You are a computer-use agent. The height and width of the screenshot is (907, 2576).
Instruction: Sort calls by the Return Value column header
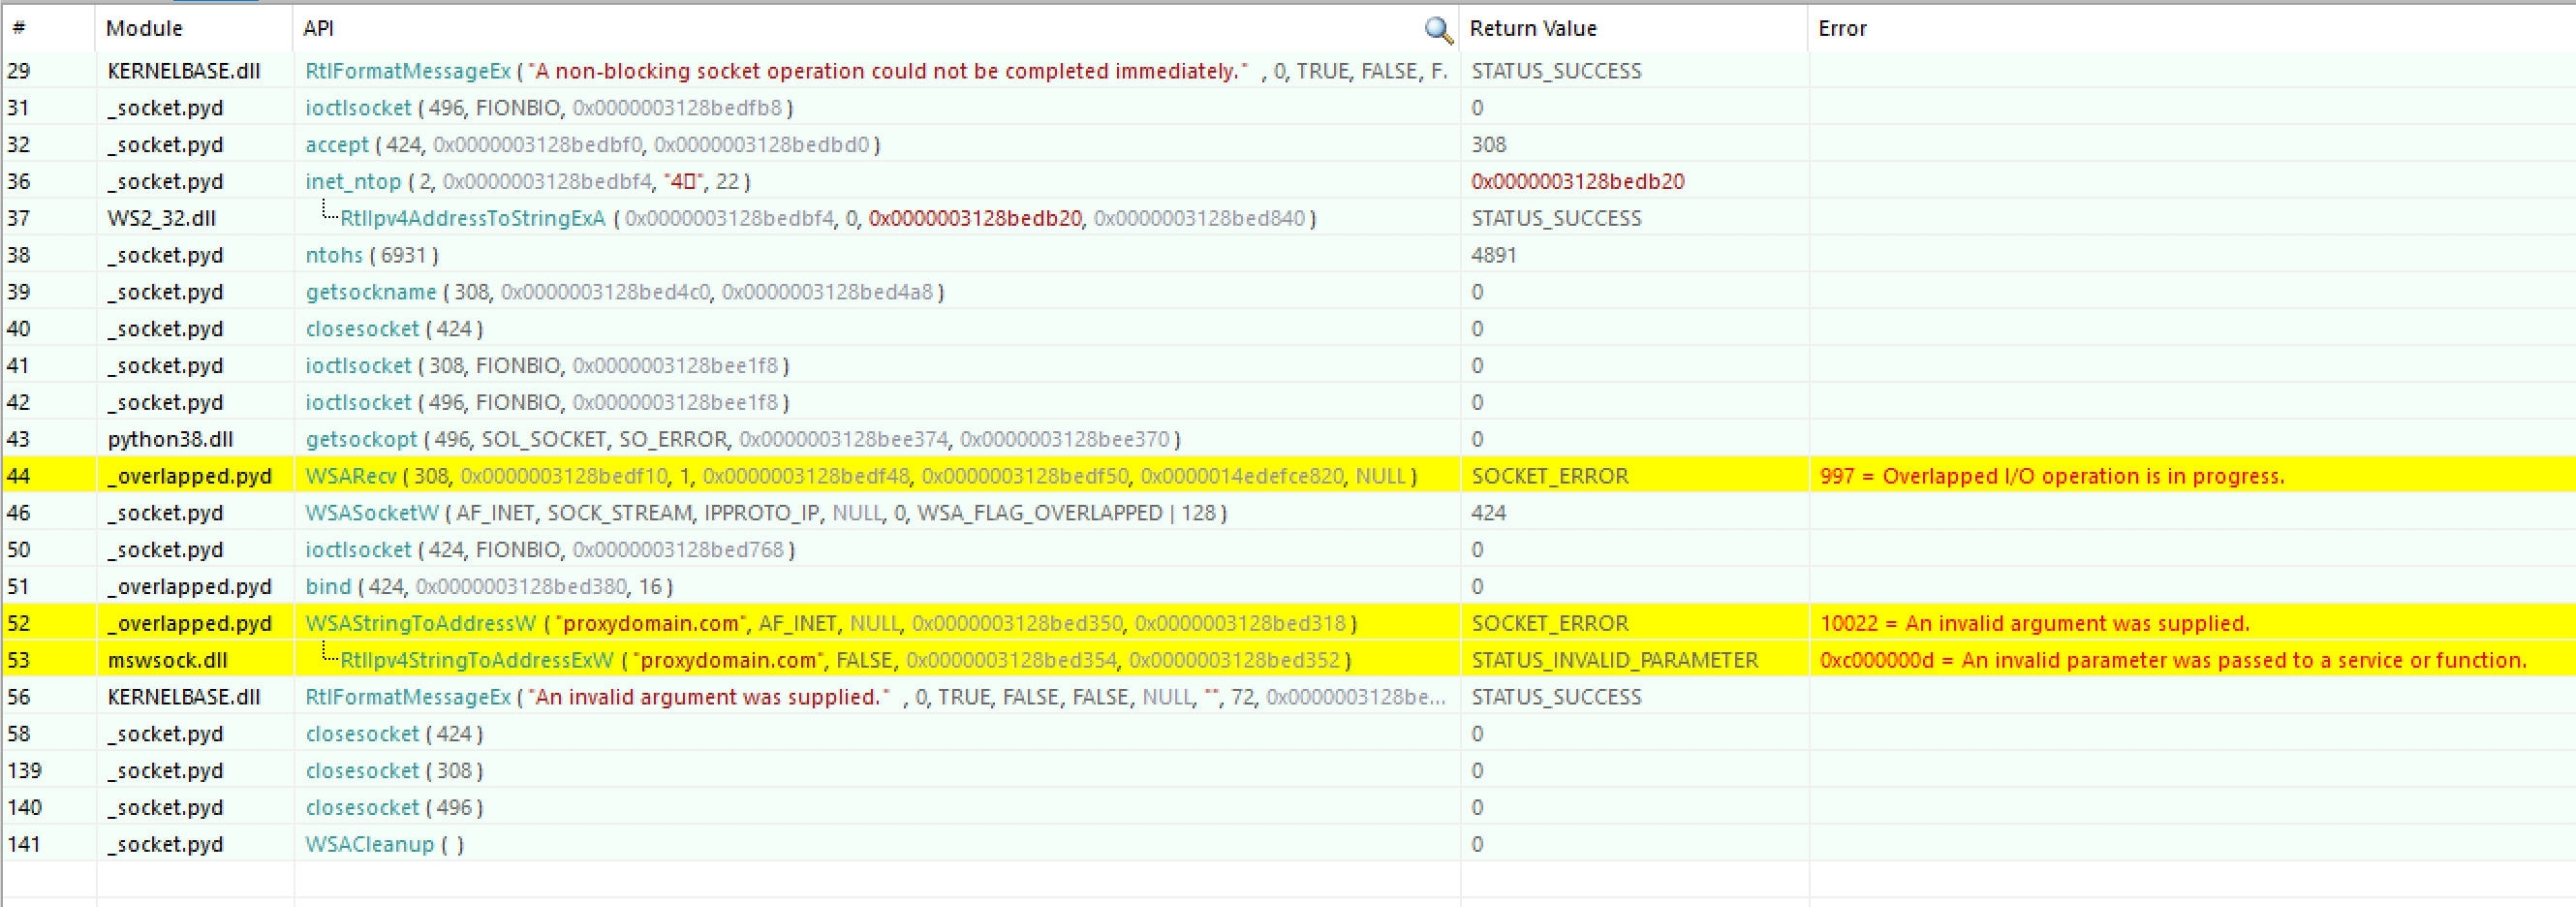click(1533, 28)
